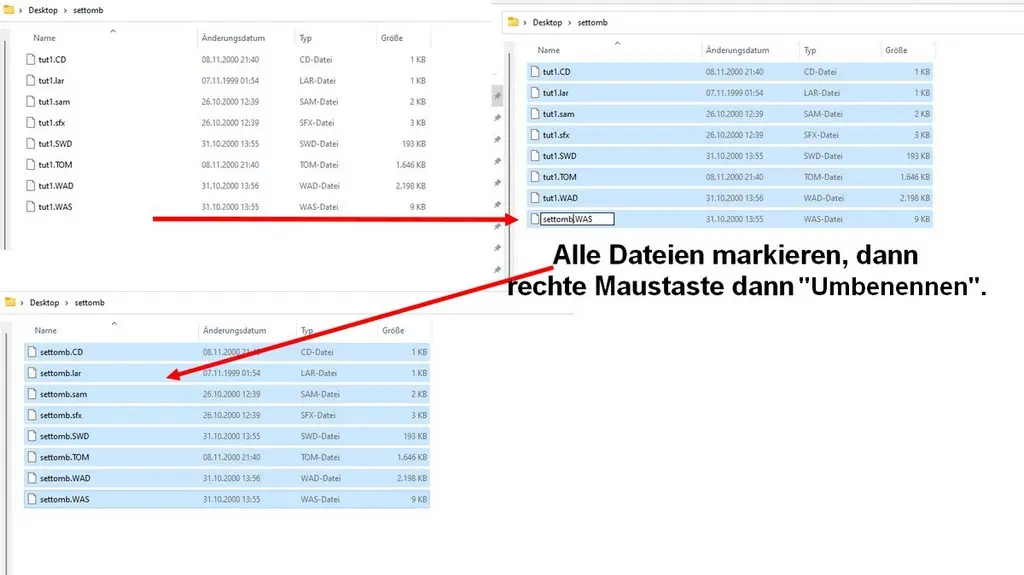
Task: Click the tut1.sam file icon in the highlighted tut1 list
Action: coord(535,114)
